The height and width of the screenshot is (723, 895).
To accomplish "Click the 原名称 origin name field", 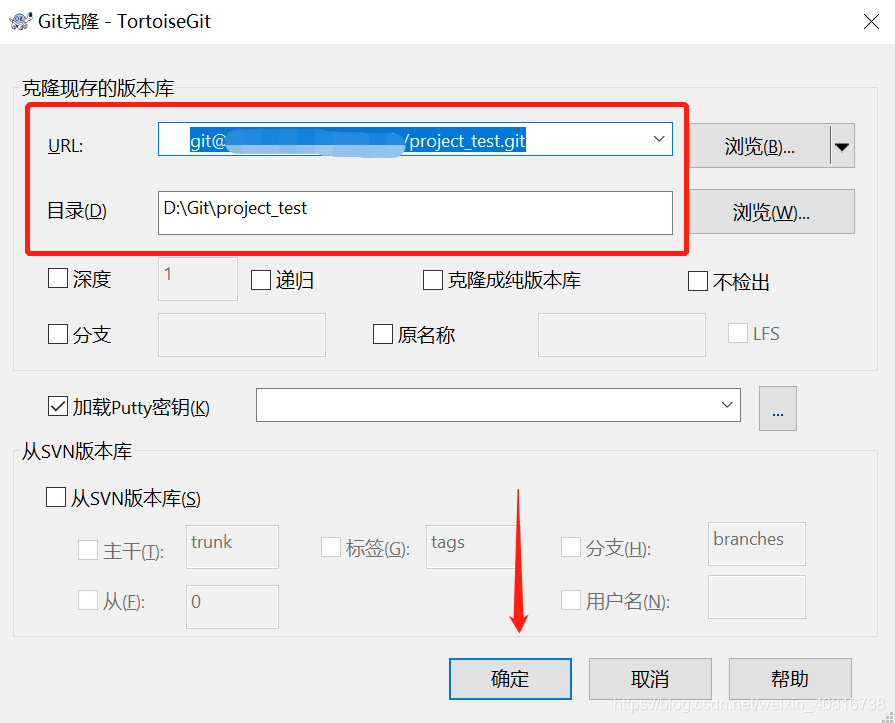I will [x=622, y=335].
